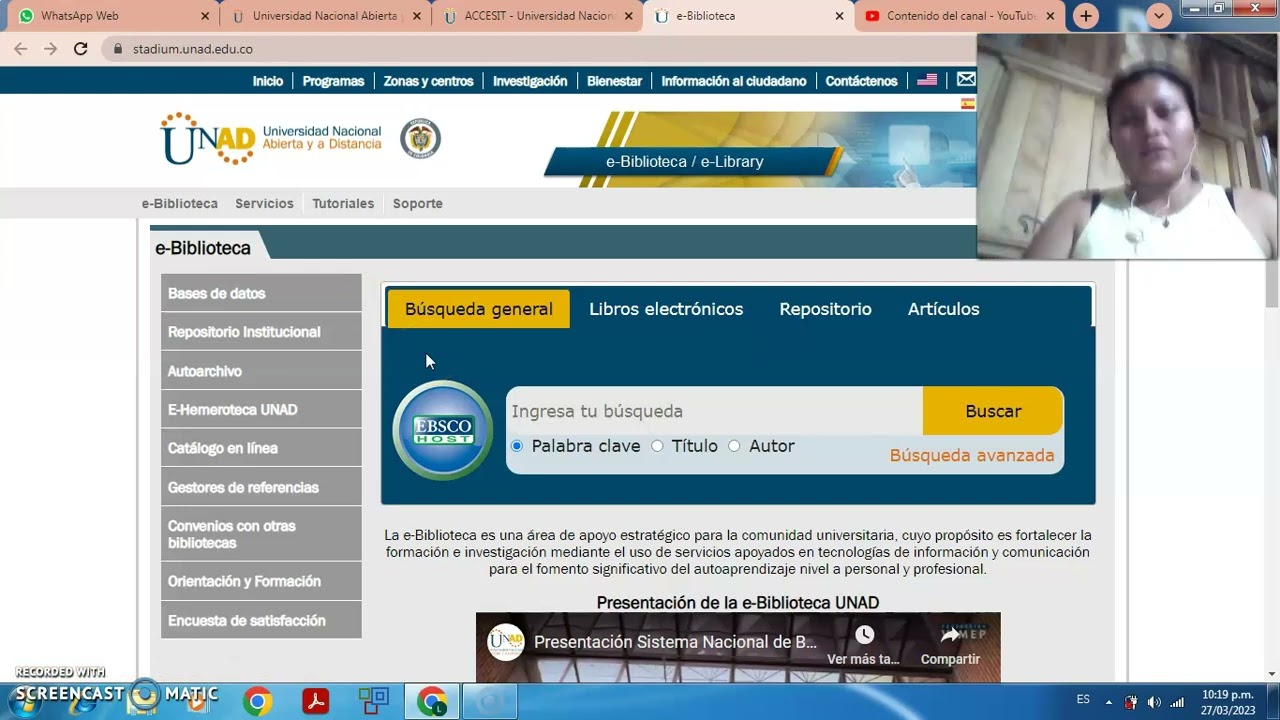Open Catálogo en línea in sidebar

[x=261, y=448]
